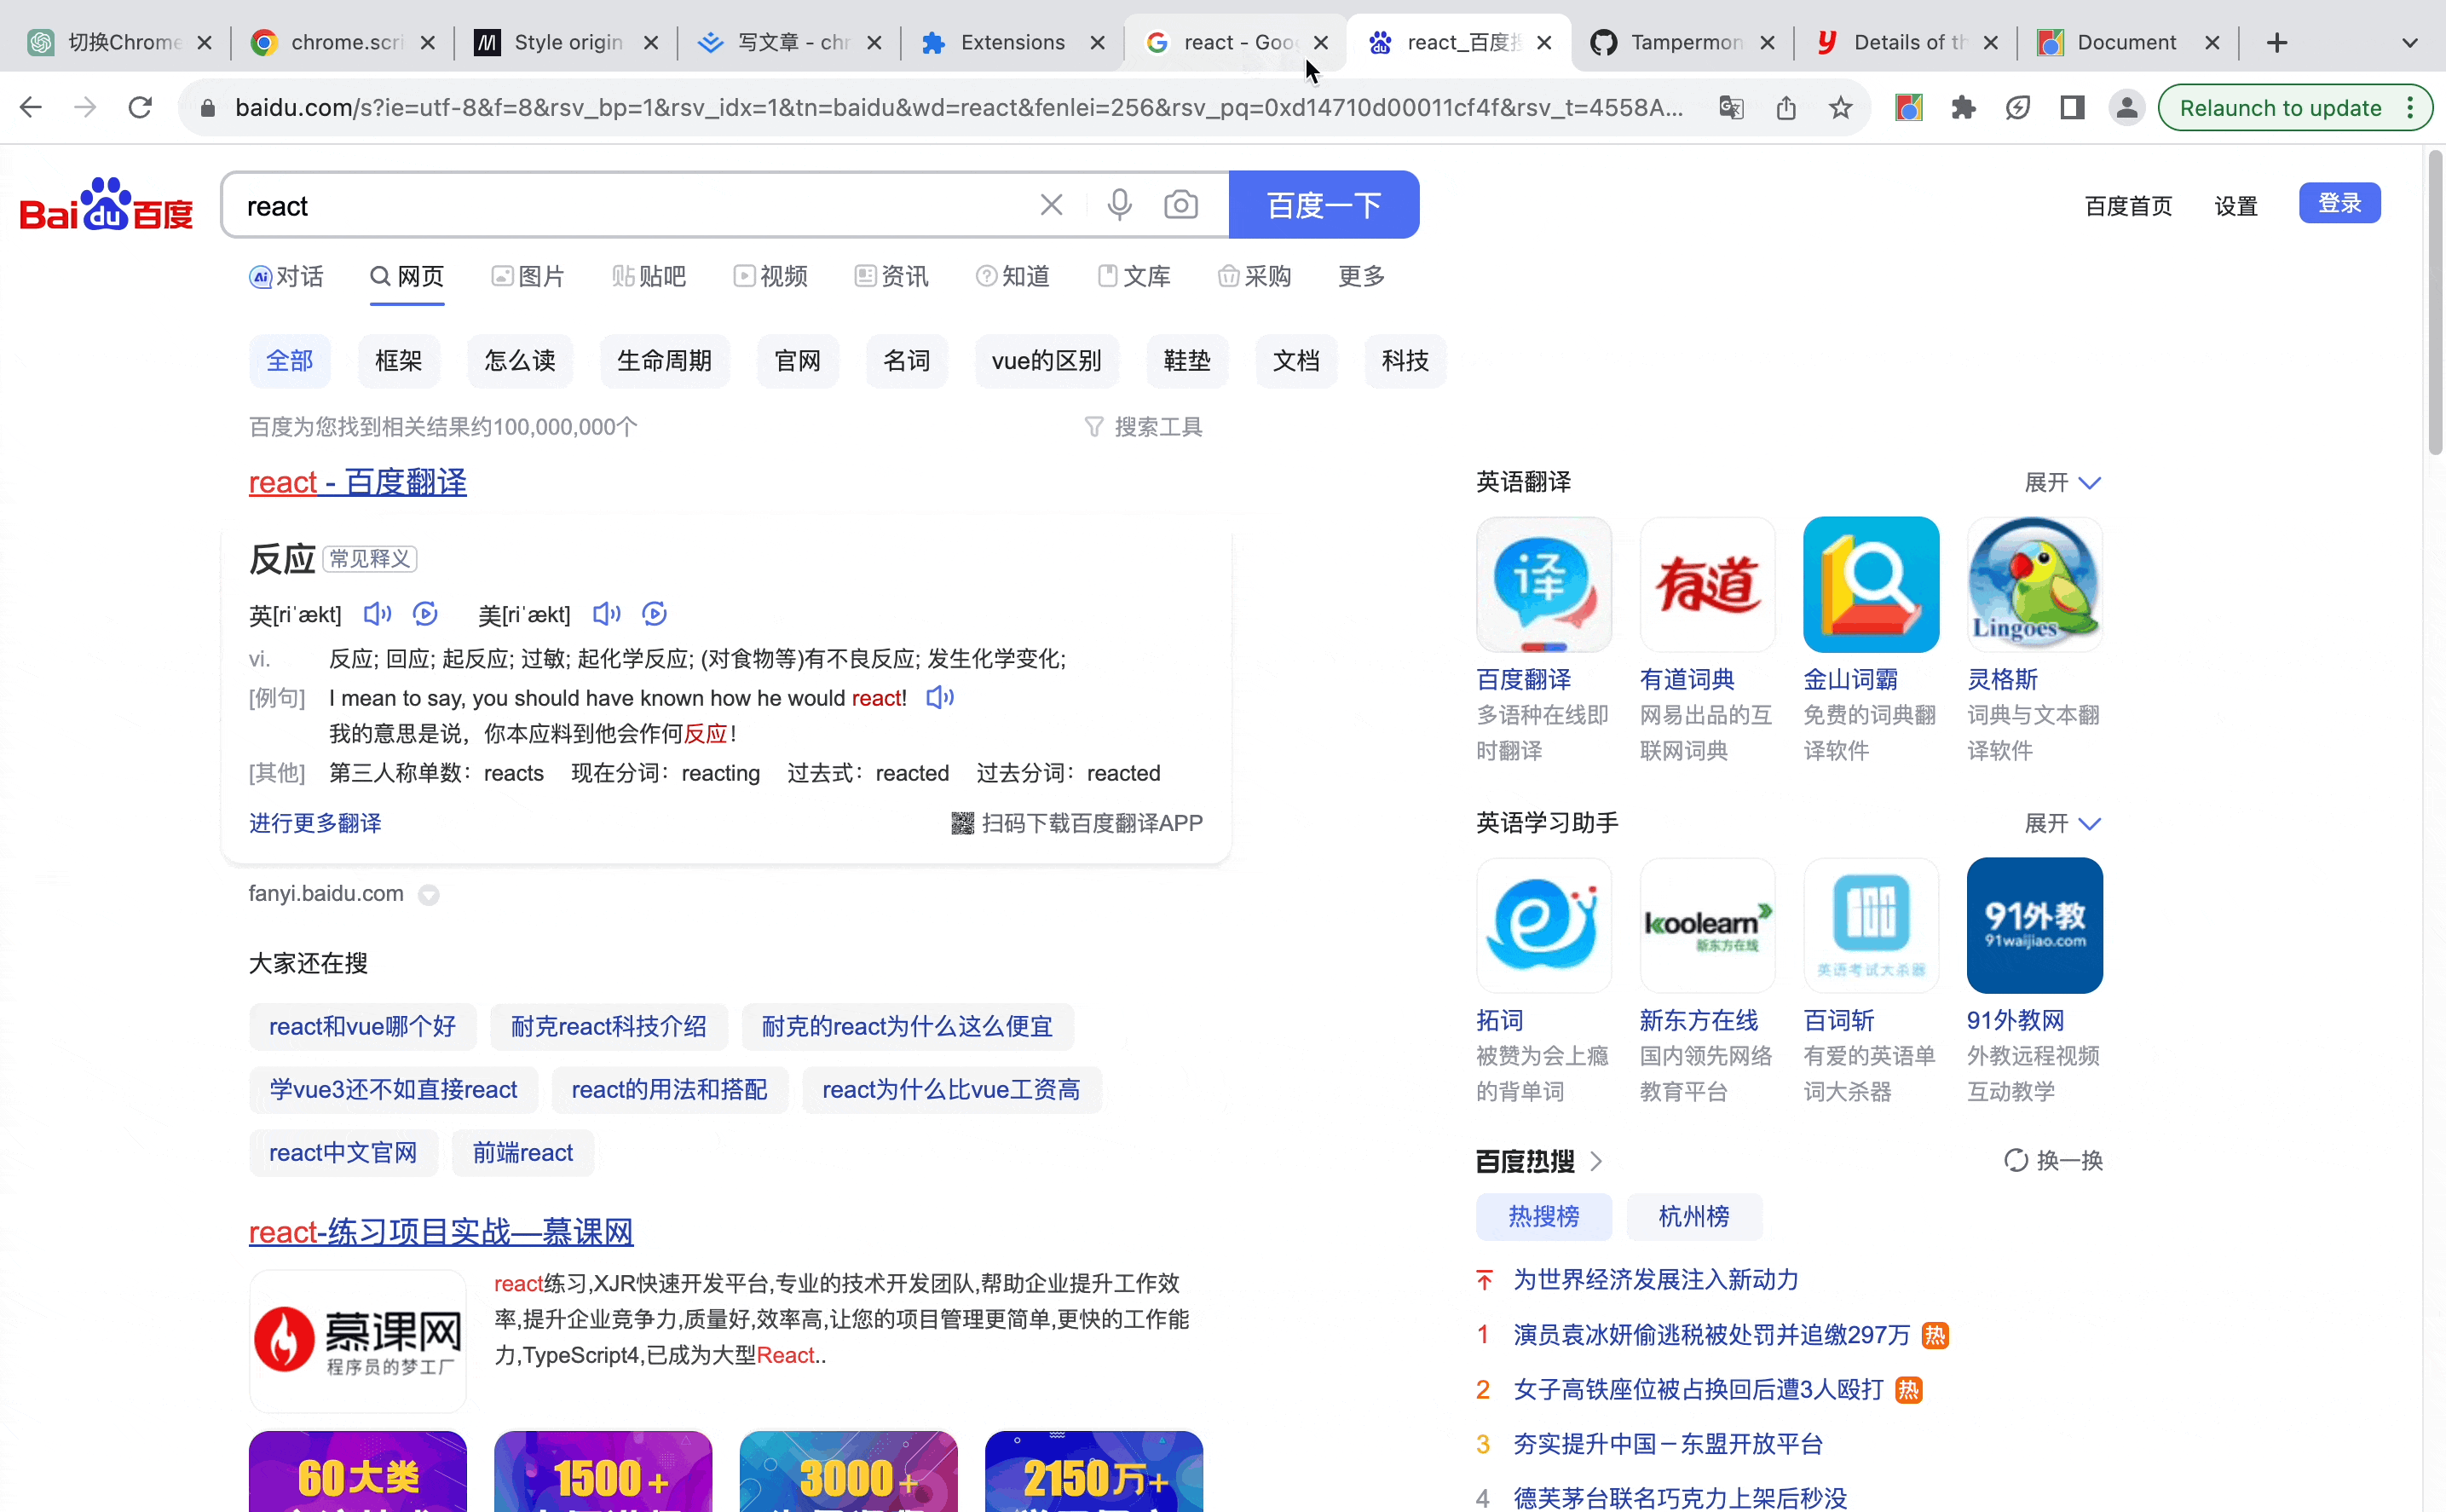Screen dimensions: 2446x1512
Task: Open dropdown arrow beside fanyi.baidu.com
Action: point(428,895)
